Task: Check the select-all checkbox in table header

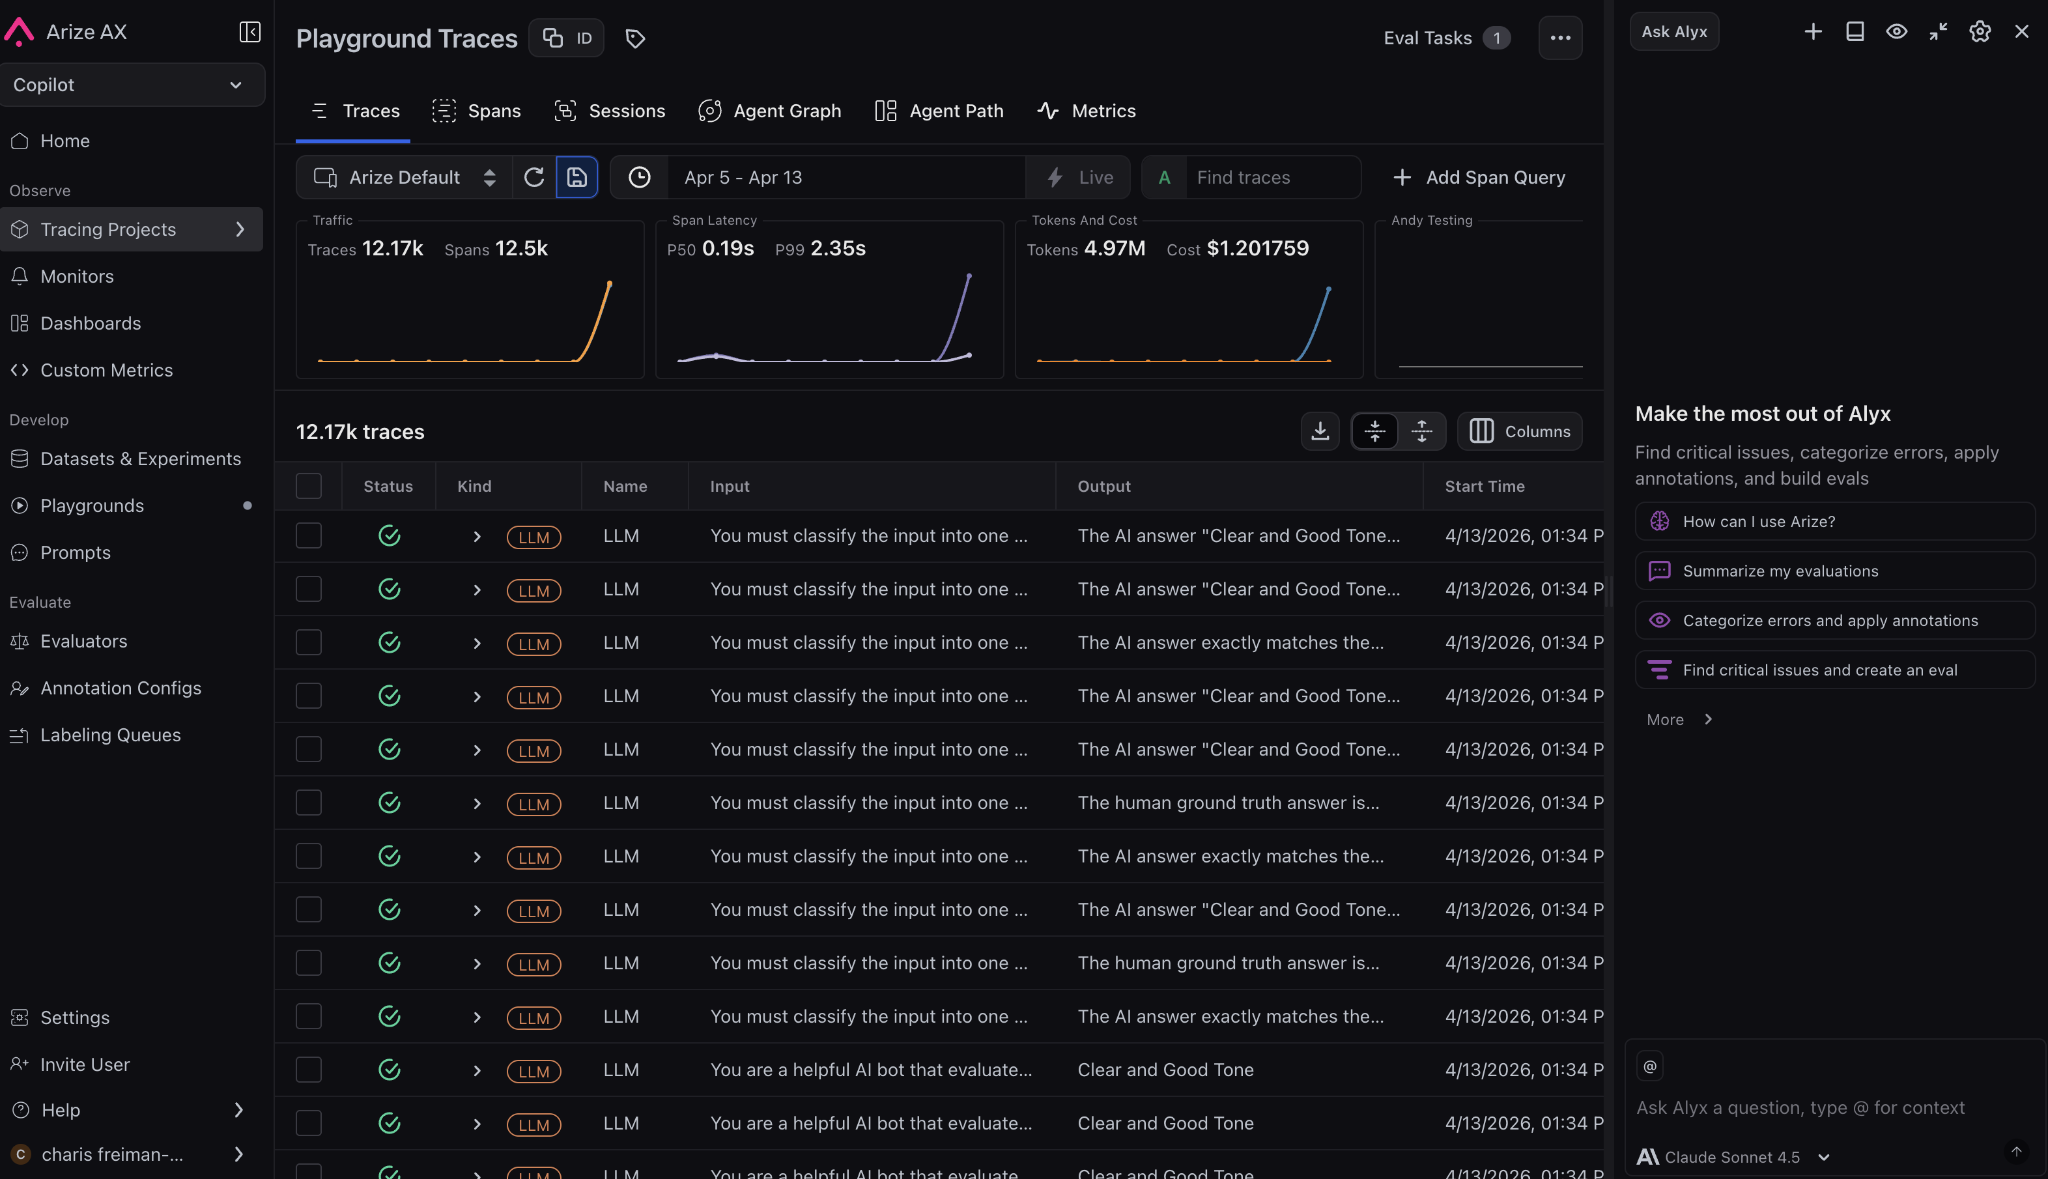Action: tap(309, 486)
